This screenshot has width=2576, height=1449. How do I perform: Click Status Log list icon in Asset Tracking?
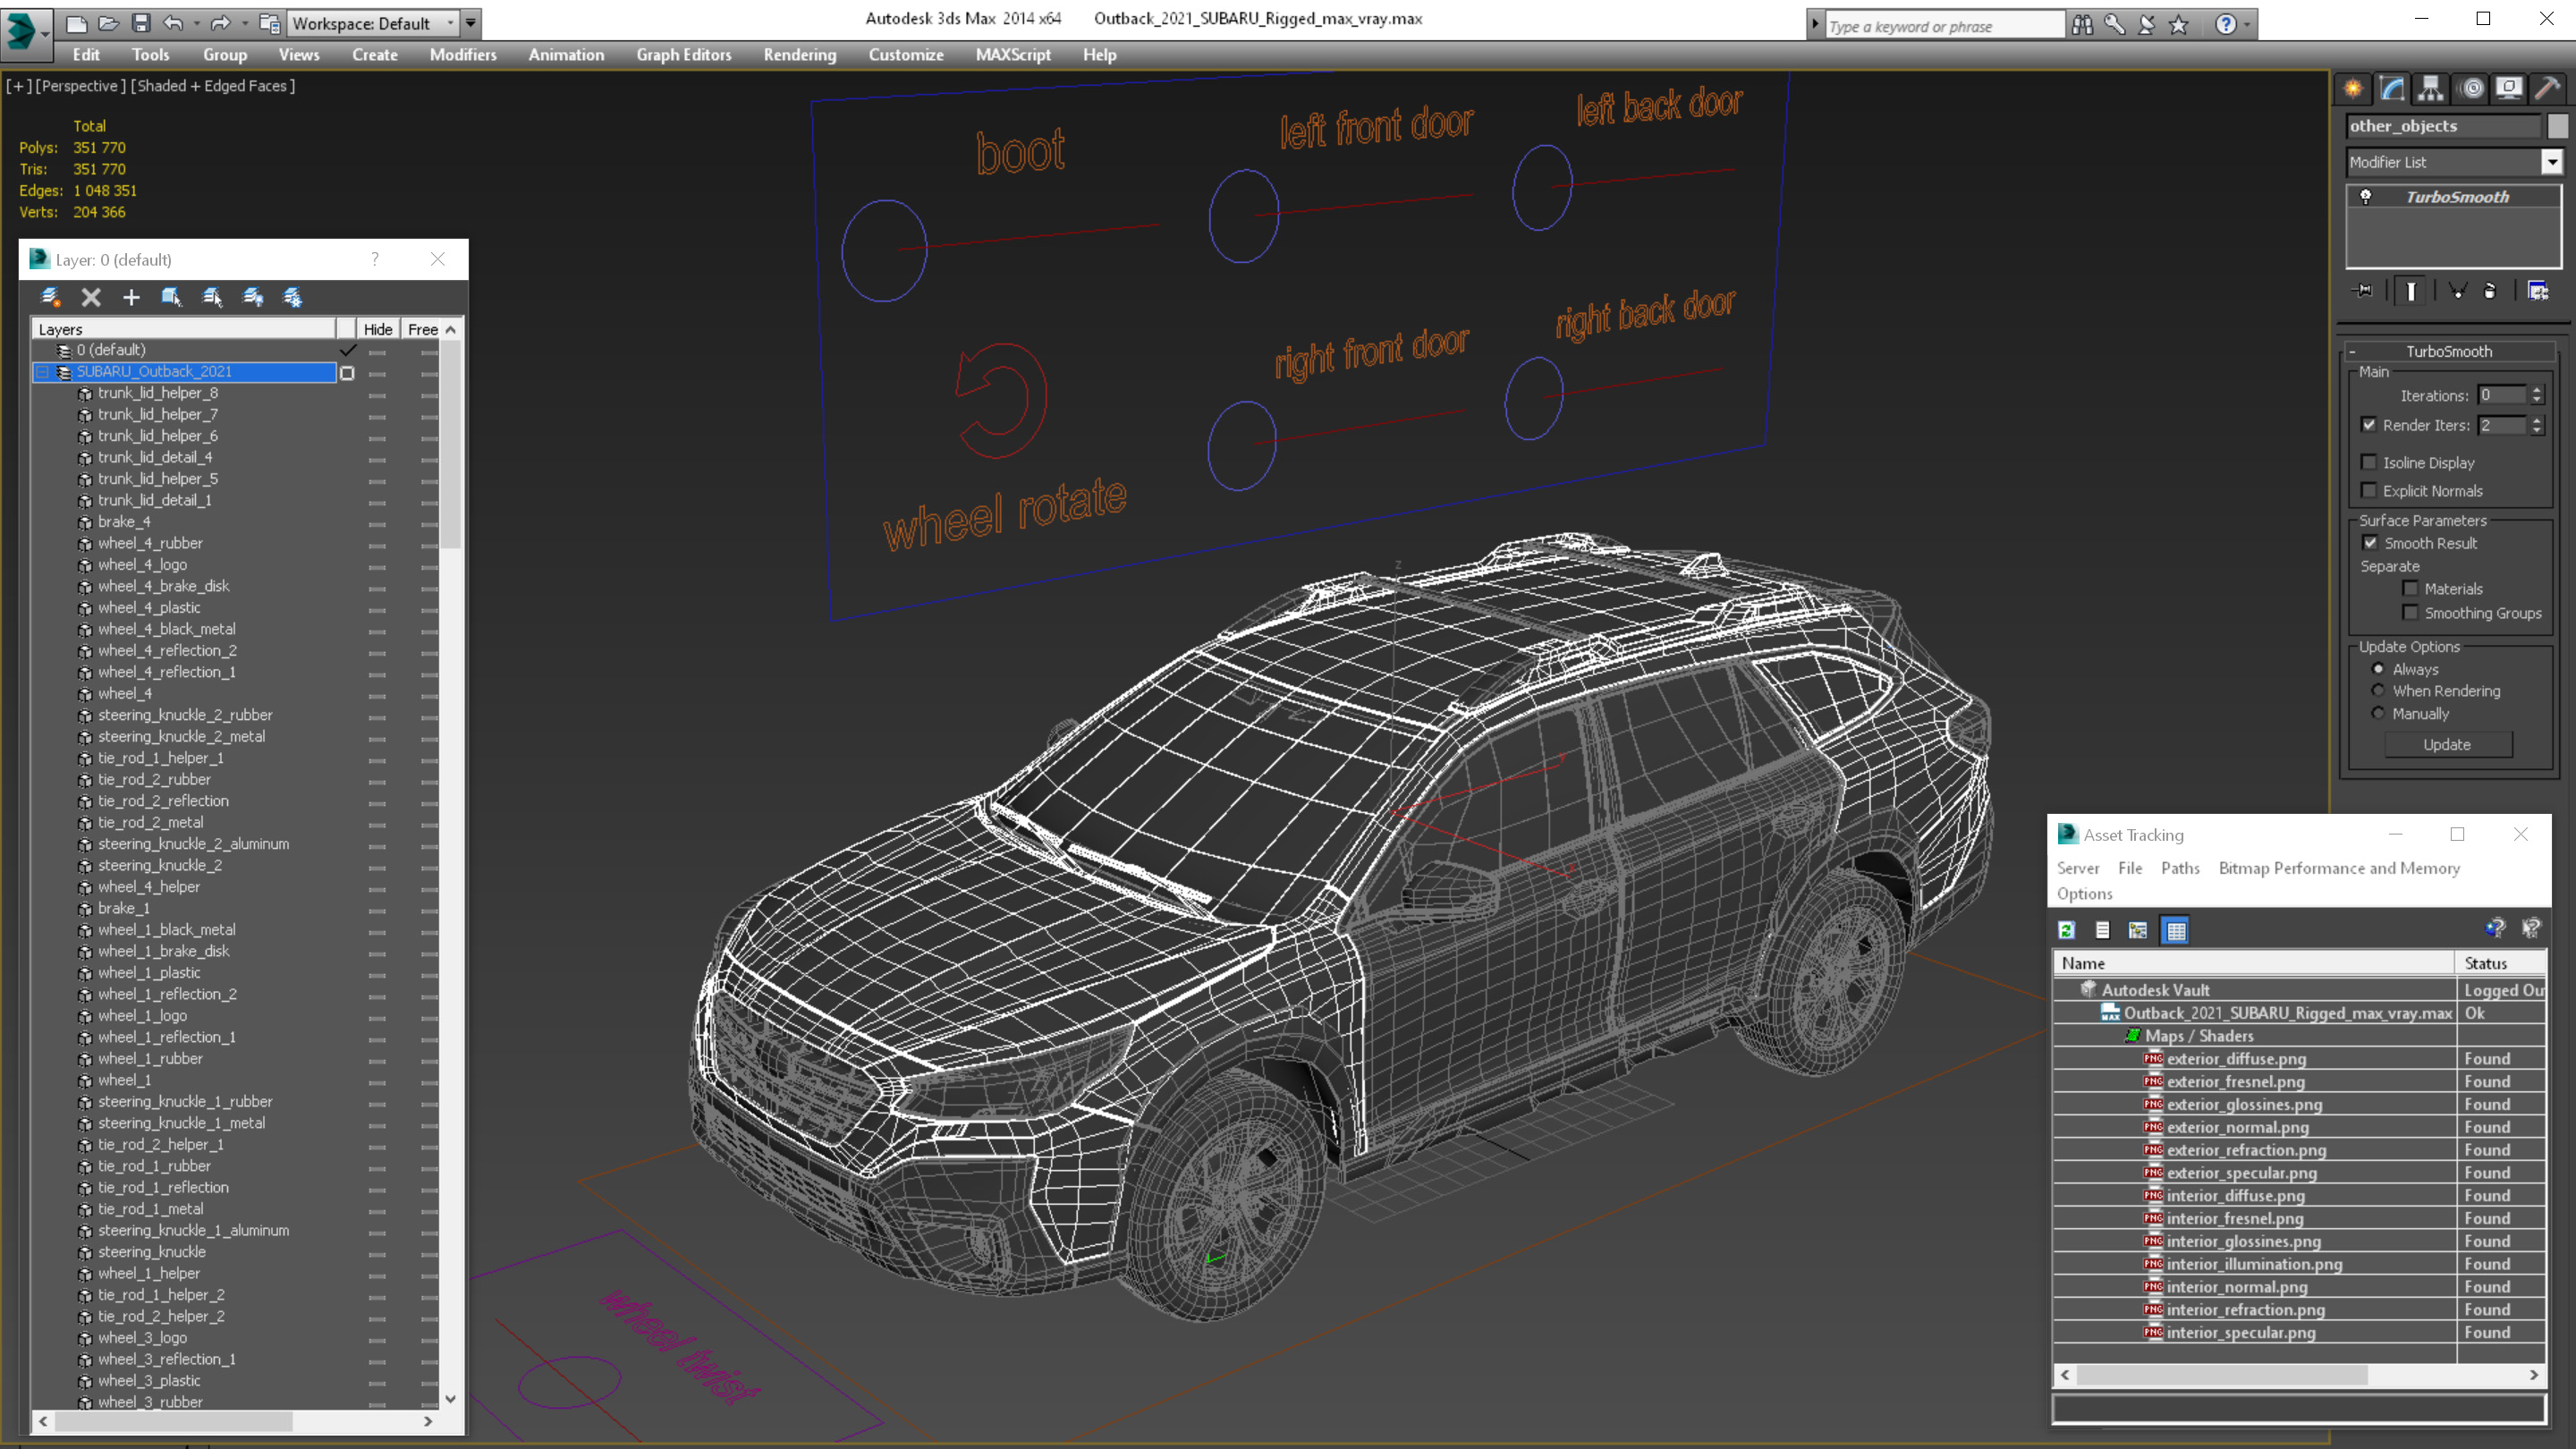[x=2102, y=930]
